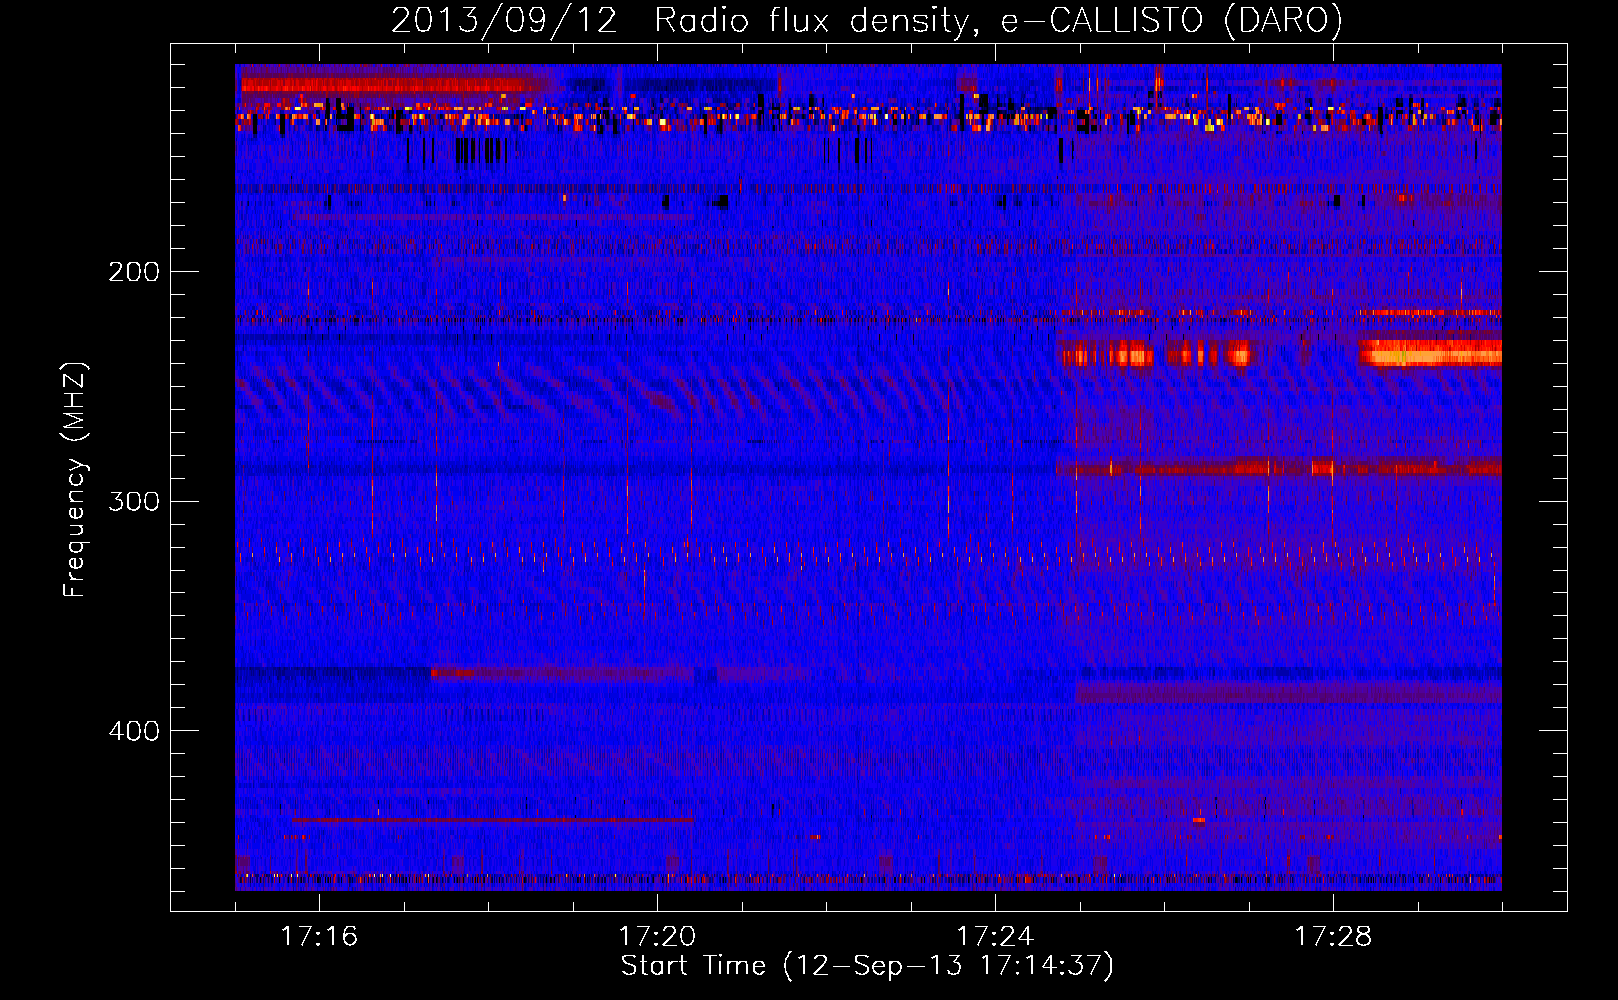Click the 17:20 time tick label
Image resolution: width=1618 pixels, height=1000 pixels.
[657, 936]
